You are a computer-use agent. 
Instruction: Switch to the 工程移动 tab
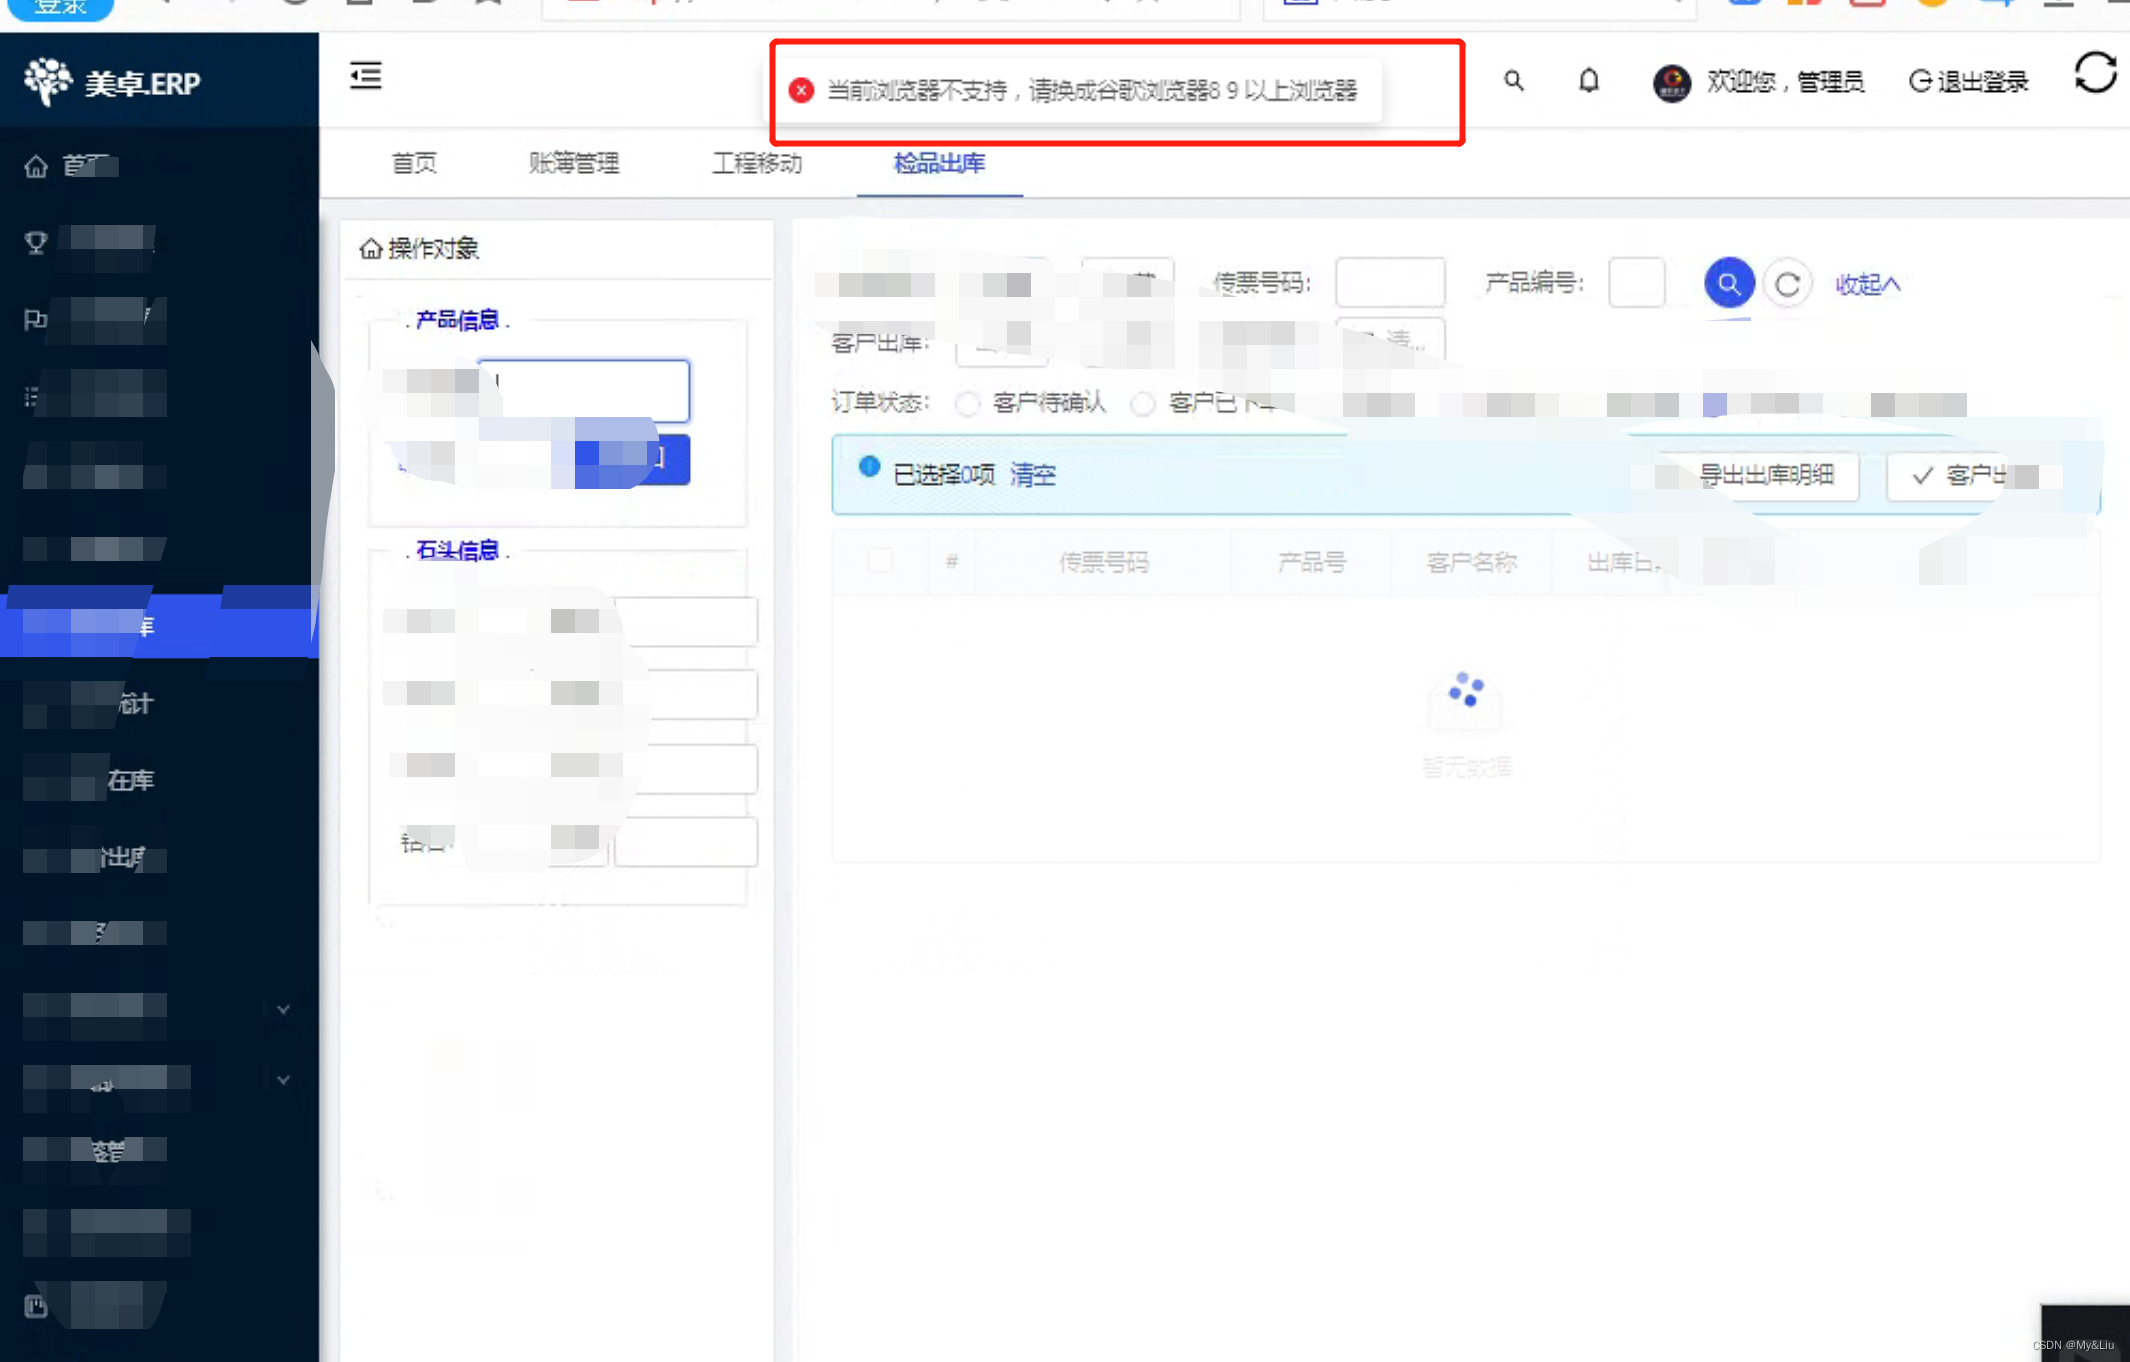pyautogui.click(x=757, y=163)
